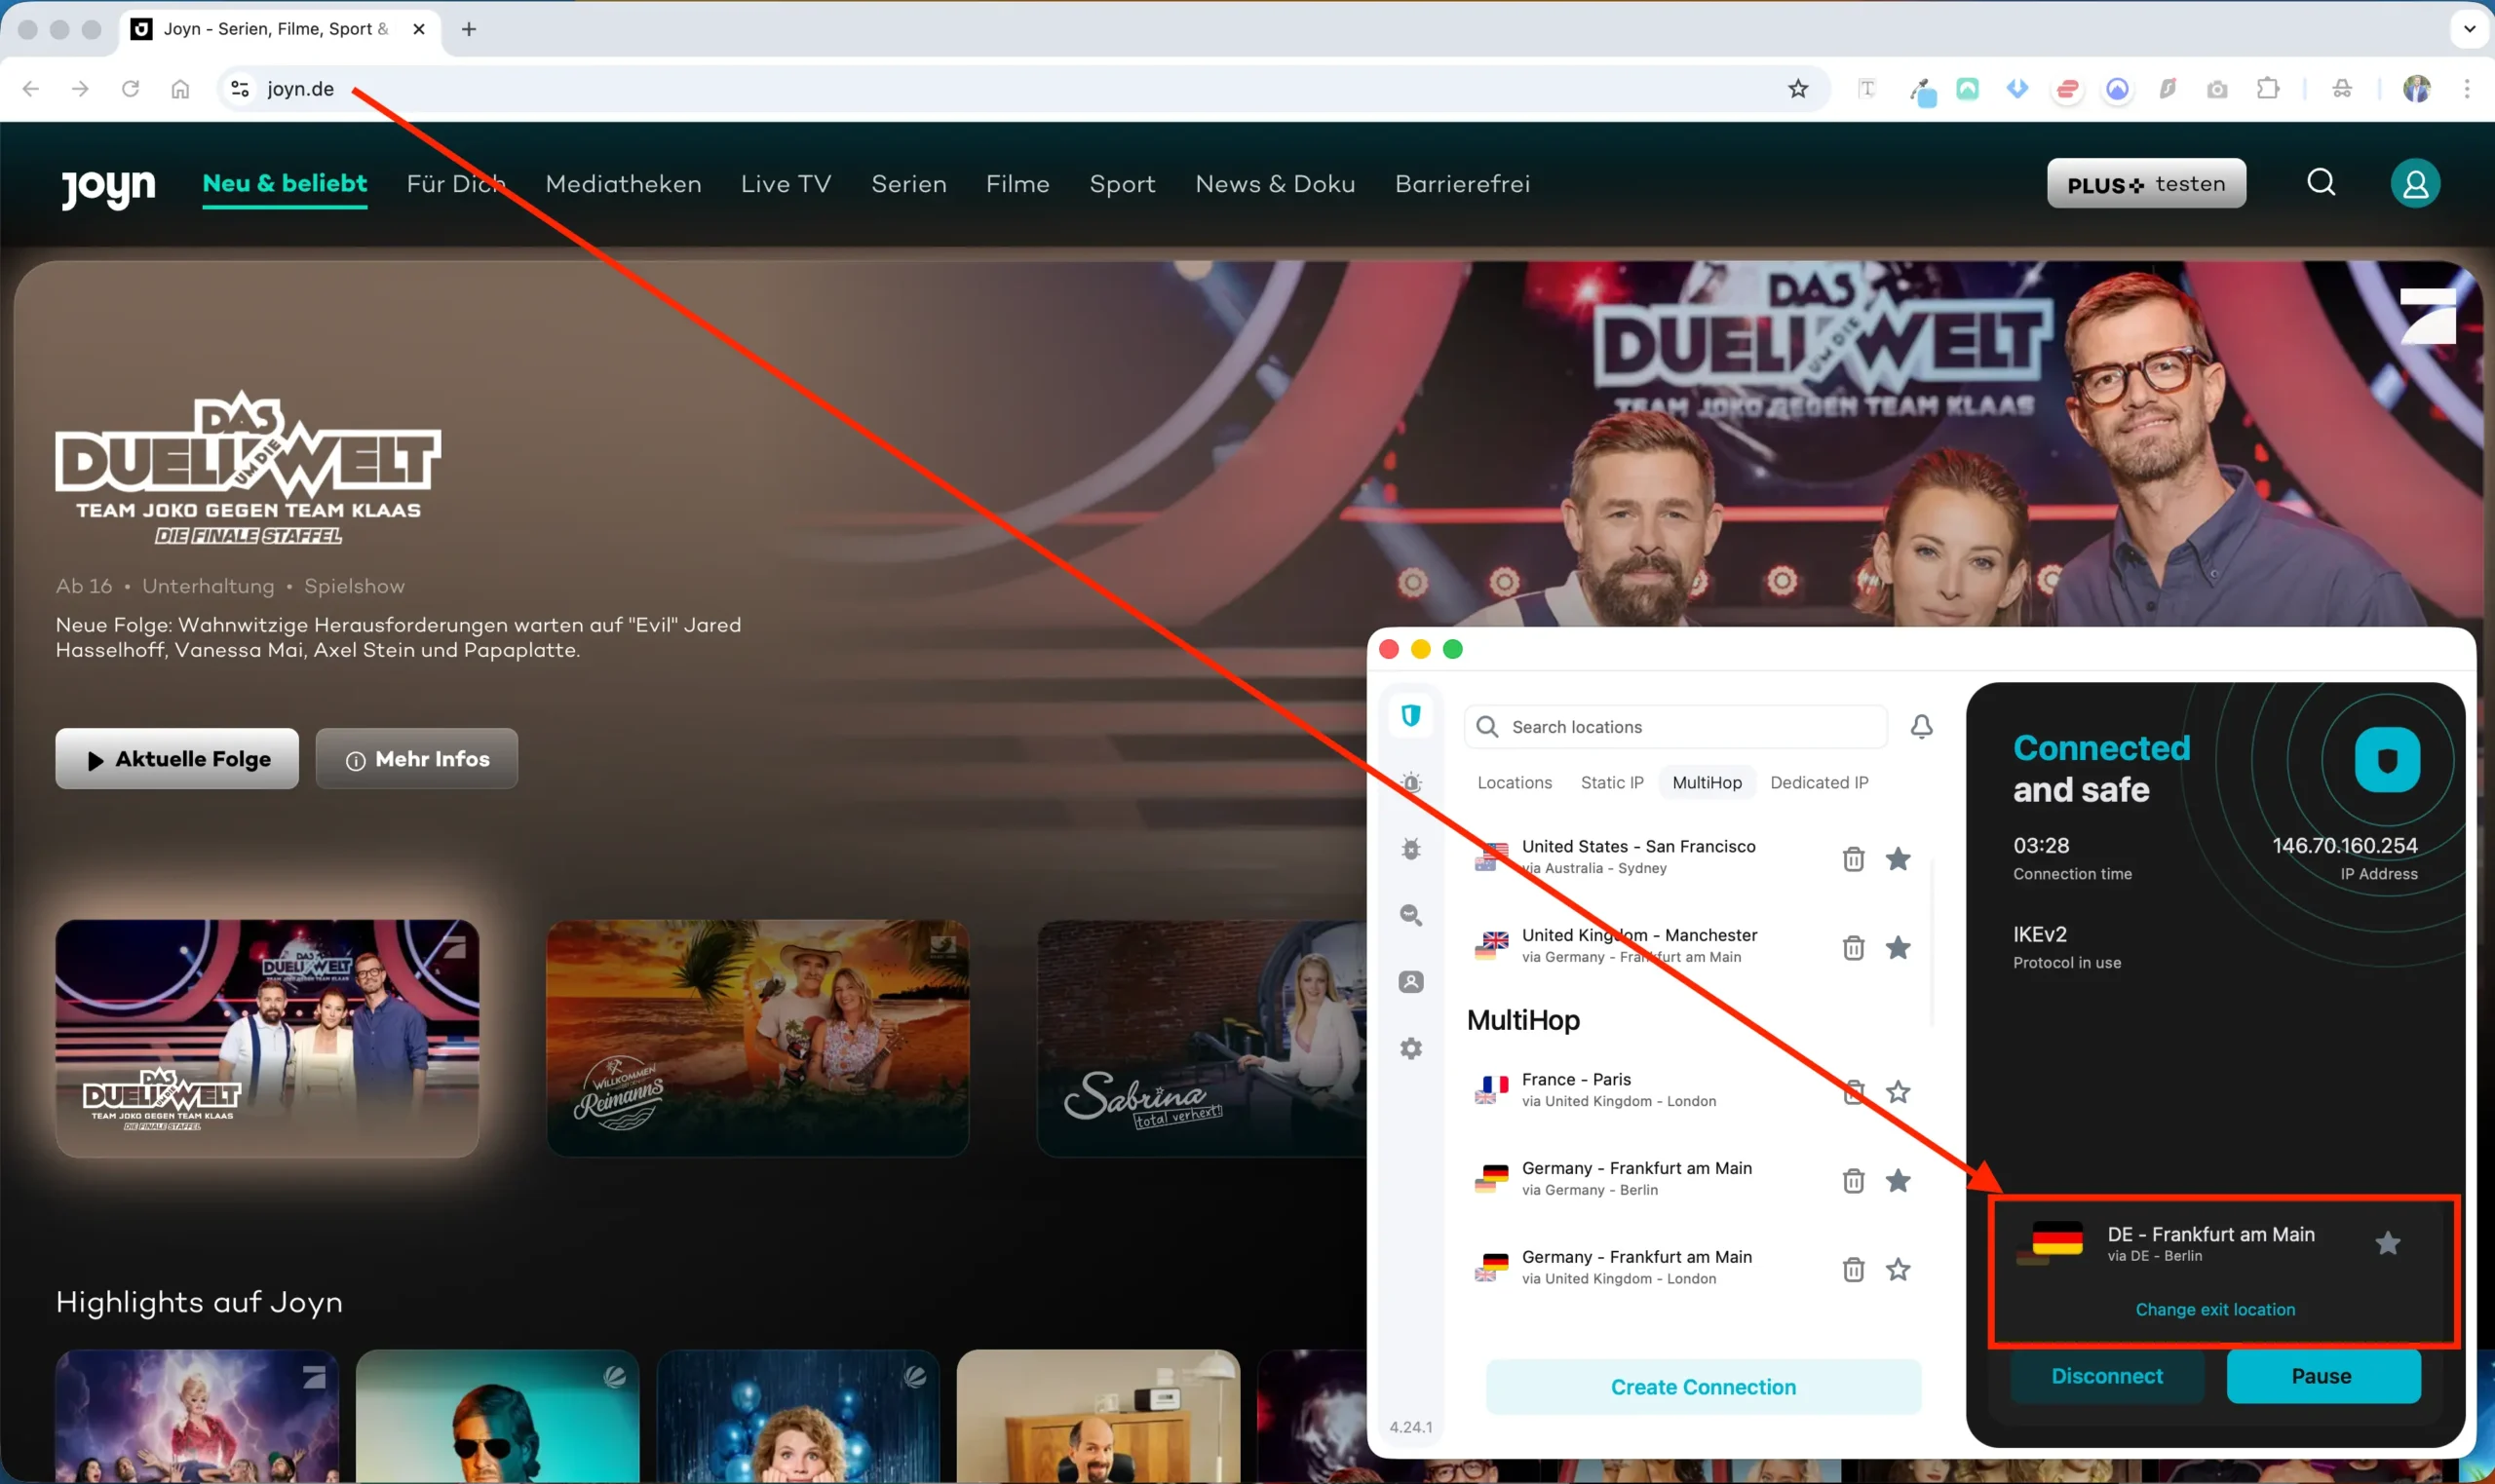This screenshot has height=1484, width=2495.
Task: Open Chrome three-dot menu
Action: coord(2467,89)
